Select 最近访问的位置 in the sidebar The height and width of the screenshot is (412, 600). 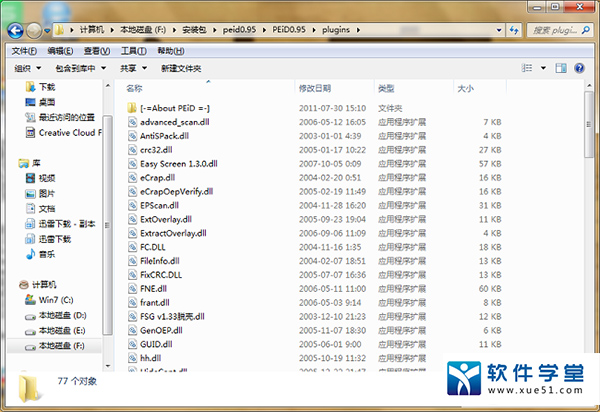point(60,117)
